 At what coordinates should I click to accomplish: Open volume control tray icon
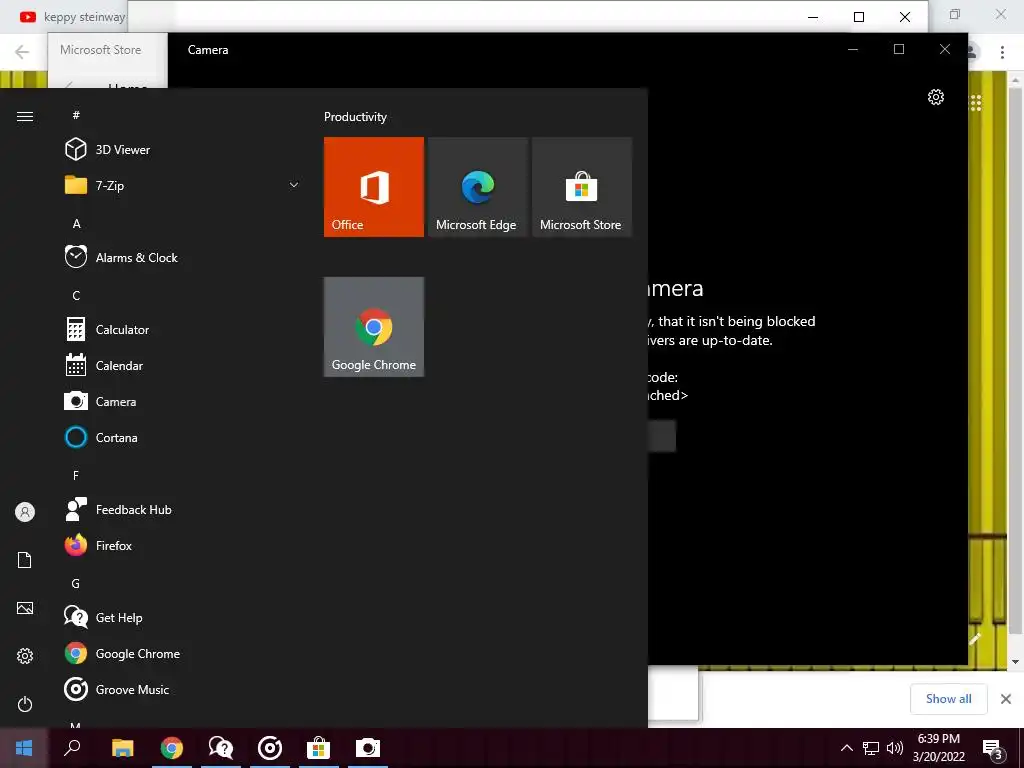(895, 748)
